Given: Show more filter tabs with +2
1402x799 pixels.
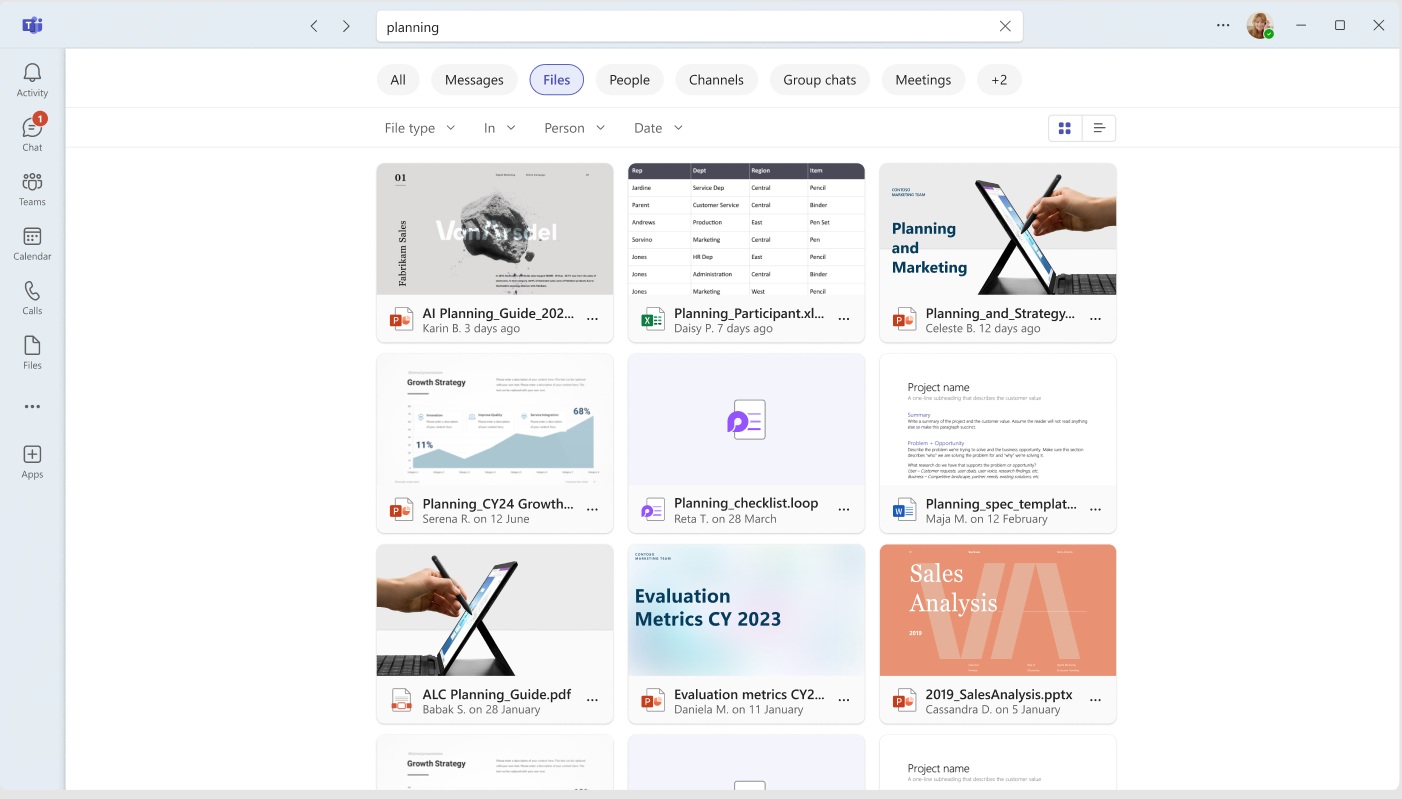Looking at the screenshot, I should [x=998, y=79].
